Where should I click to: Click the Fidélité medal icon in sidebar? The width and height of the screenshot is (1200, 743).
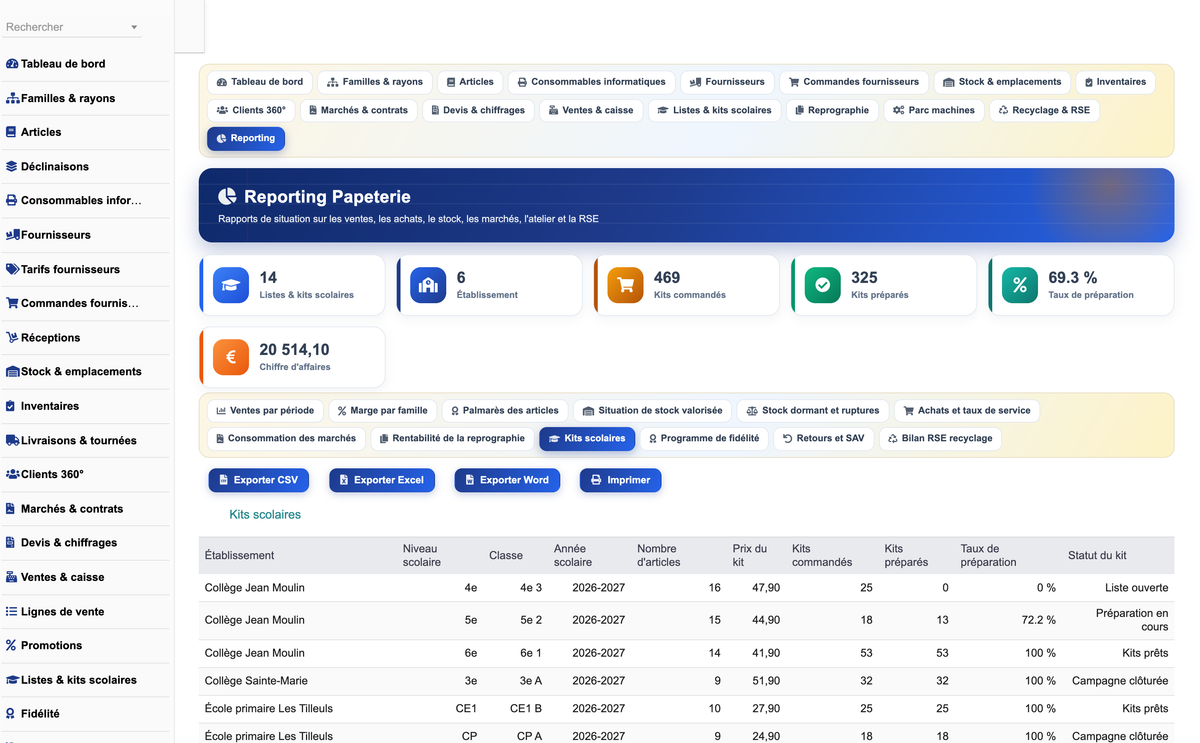pos(11,714)
